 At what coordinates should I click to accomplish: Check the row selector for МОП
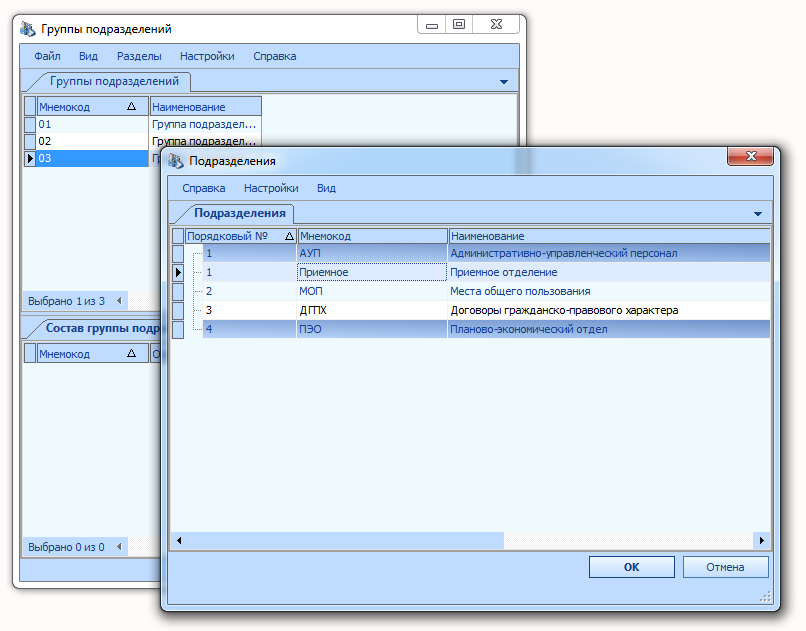[x=178, y=291]
